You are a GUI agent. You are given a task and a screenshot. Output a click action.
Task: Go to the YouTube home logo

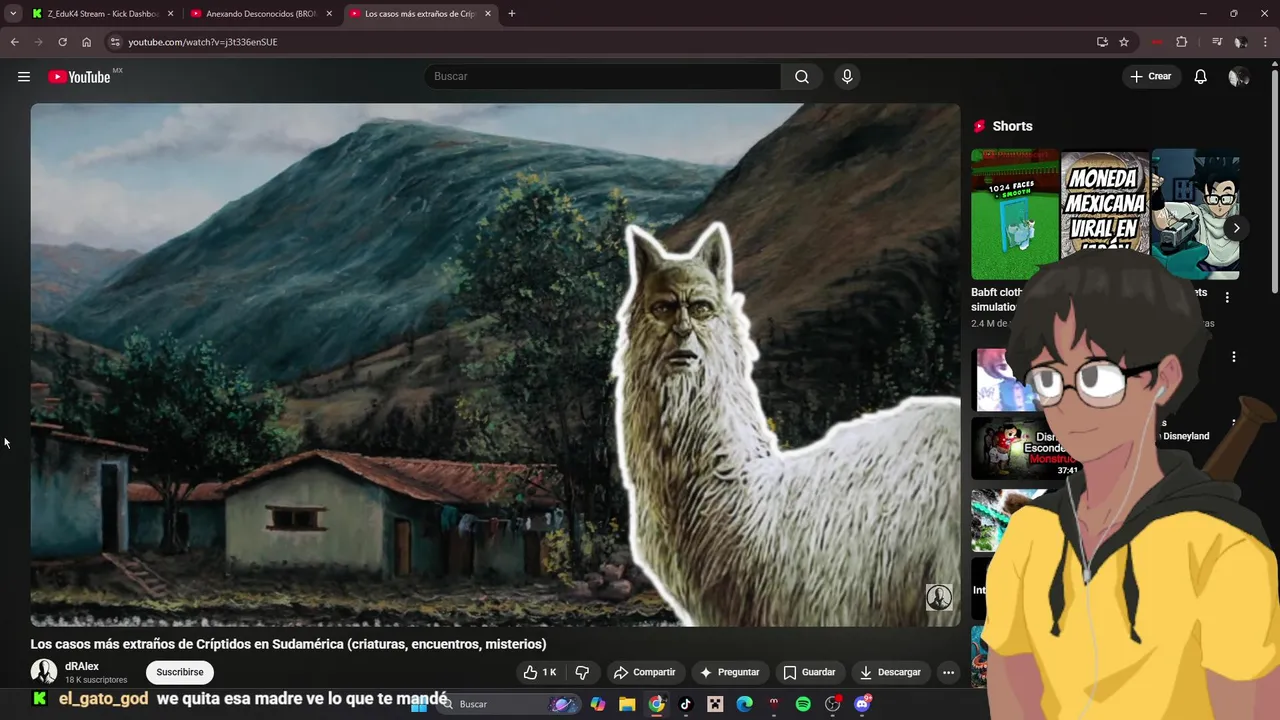tap(80, 77)
